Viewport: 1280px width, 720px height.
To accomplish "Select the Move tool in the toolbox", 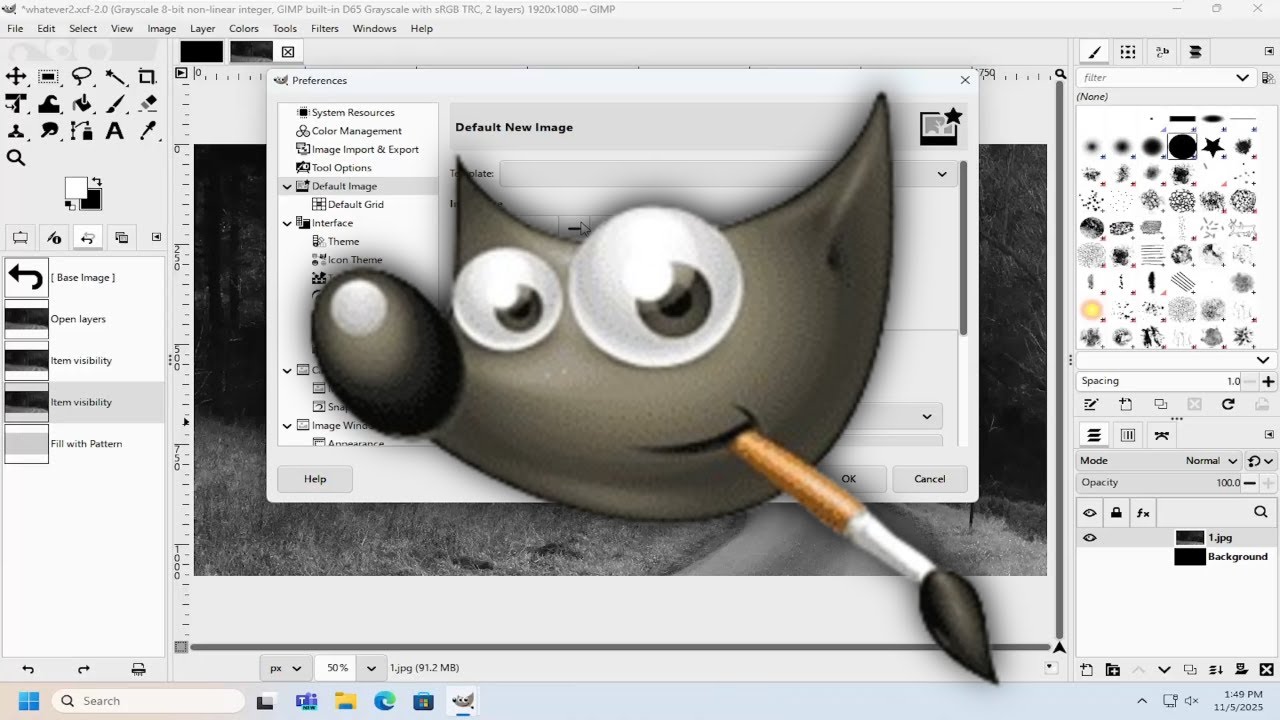I will click(x=16, y=77).
